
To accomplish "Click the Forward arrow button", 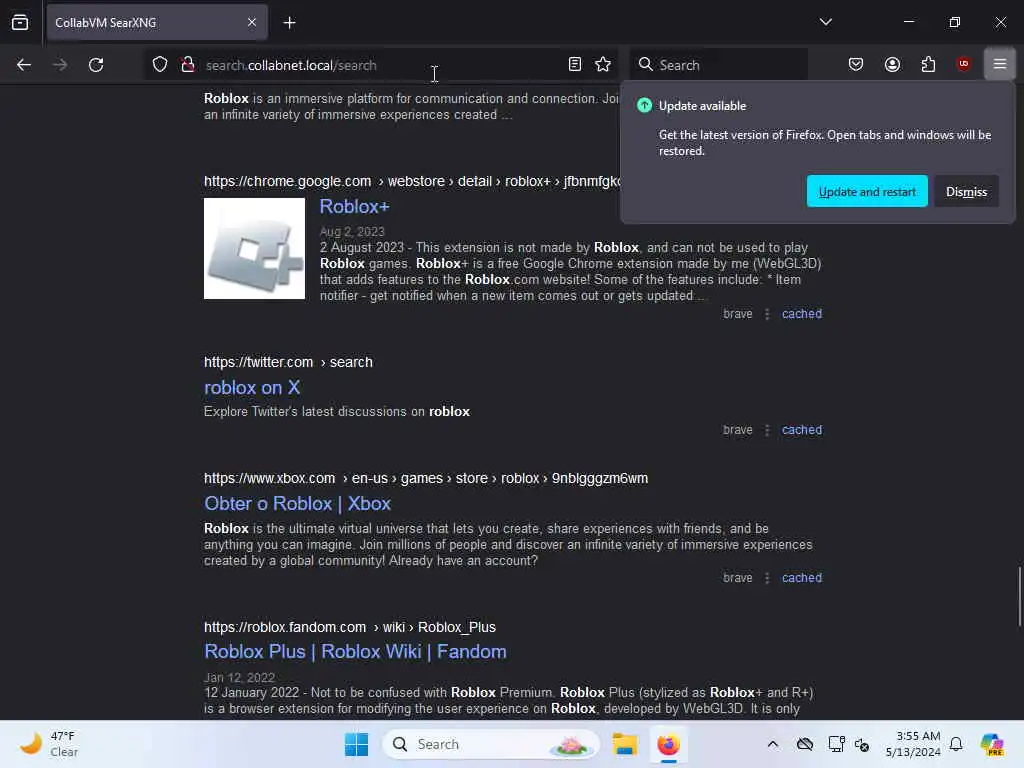I will tap(60, 65).
